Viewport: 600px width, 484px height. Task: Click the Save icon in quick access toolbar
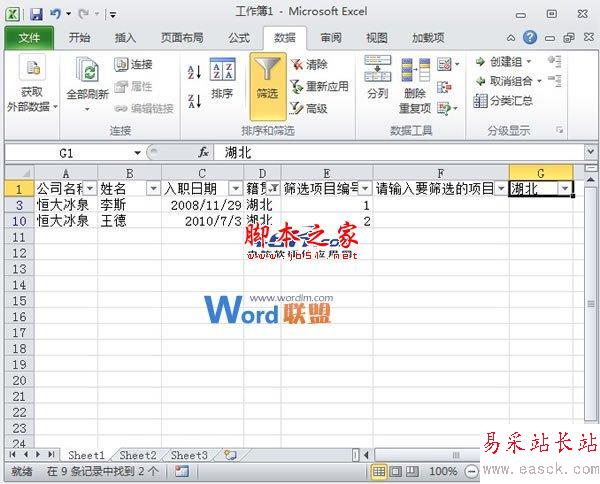(36, 14)
